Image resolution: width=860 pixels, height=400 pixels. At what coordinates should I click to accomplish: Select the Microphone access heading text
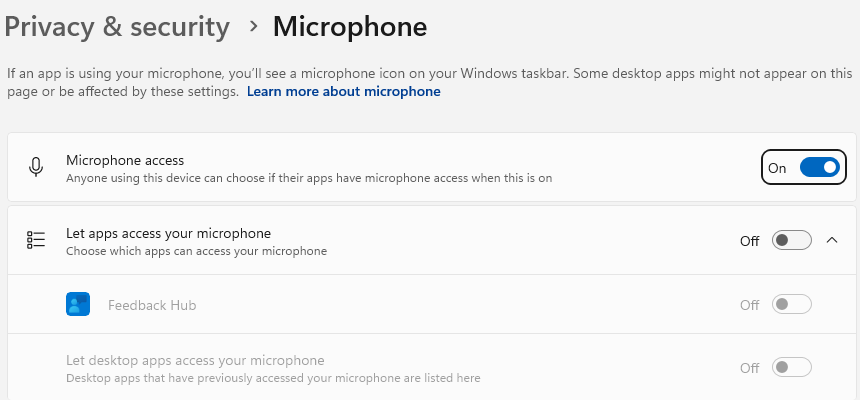pos(125,160)
